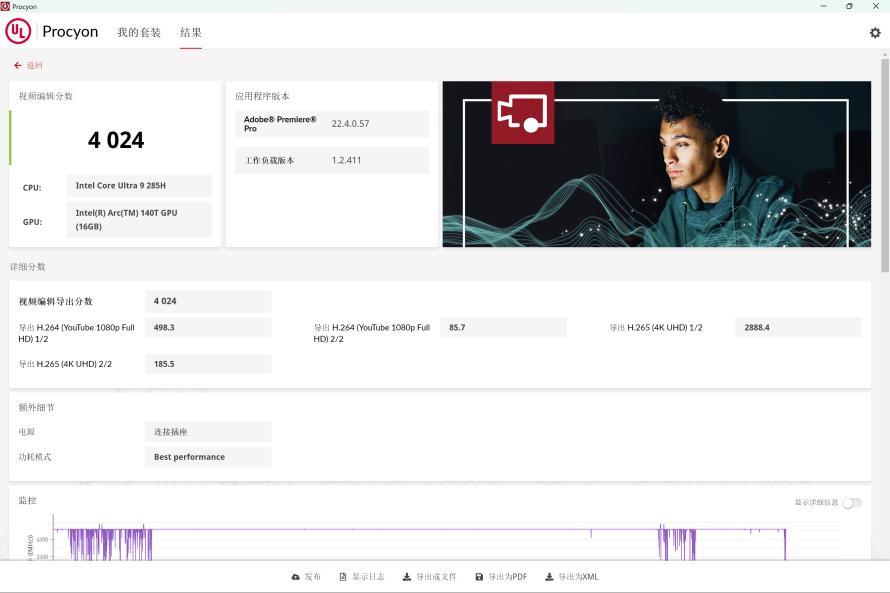This screenshot has width=890, height=593.
Task: Click the 发布 publish button
Action: click(x=306, y=577)
